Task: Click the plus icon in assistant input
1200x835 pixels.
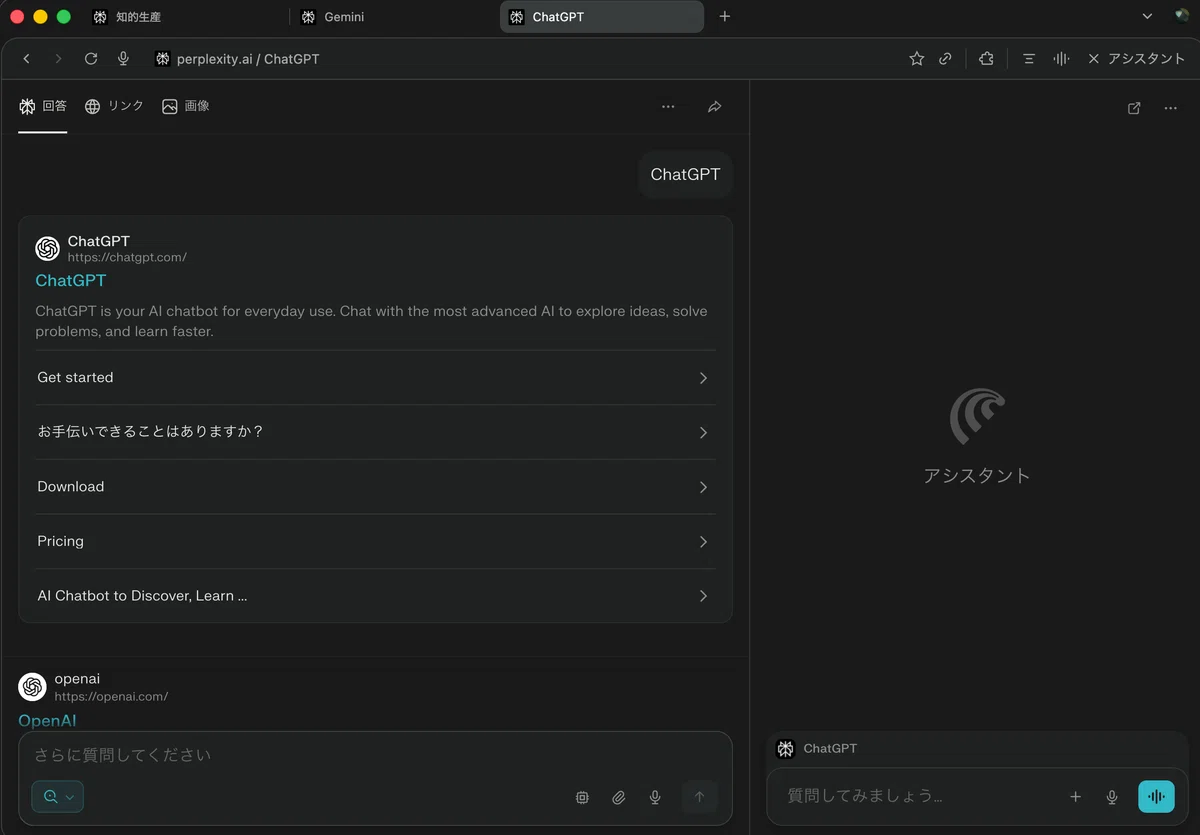Action: (1075, 797)
